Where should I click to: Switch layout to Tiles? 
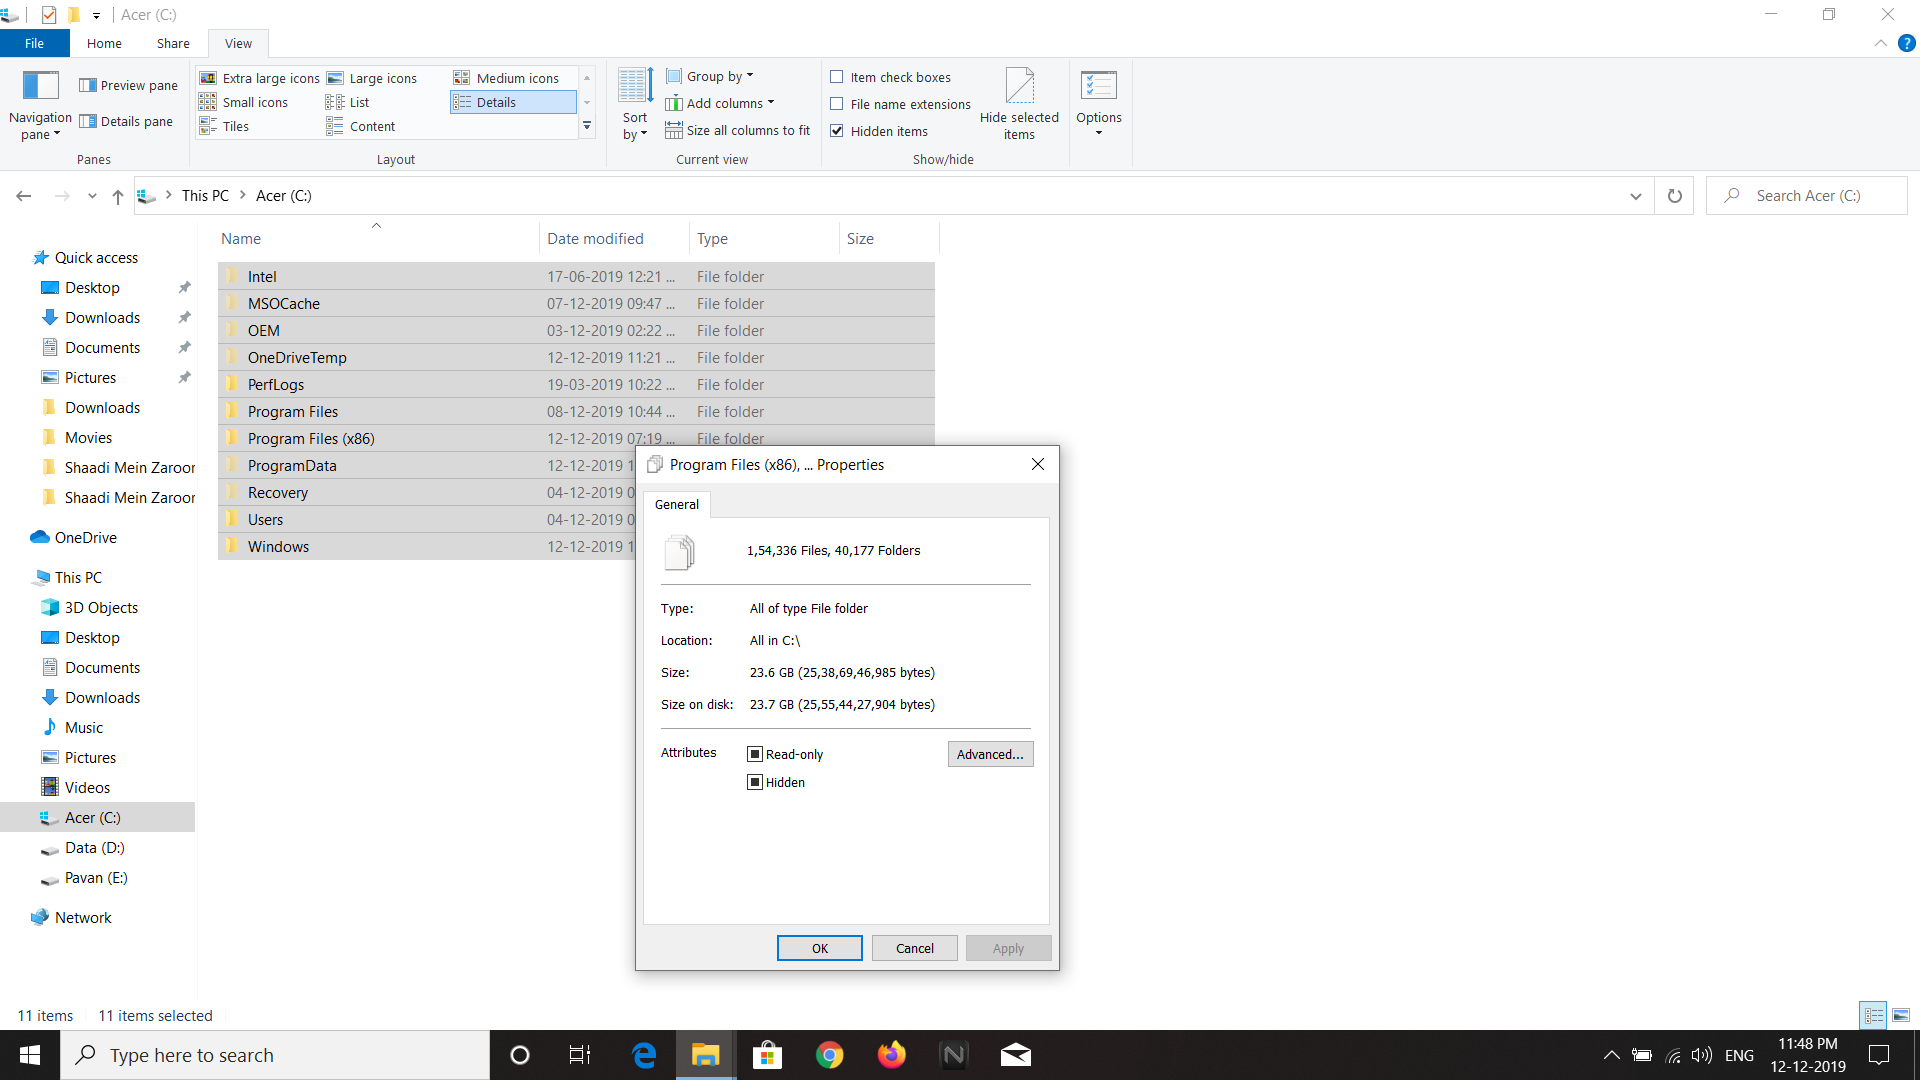click(224, 126)
